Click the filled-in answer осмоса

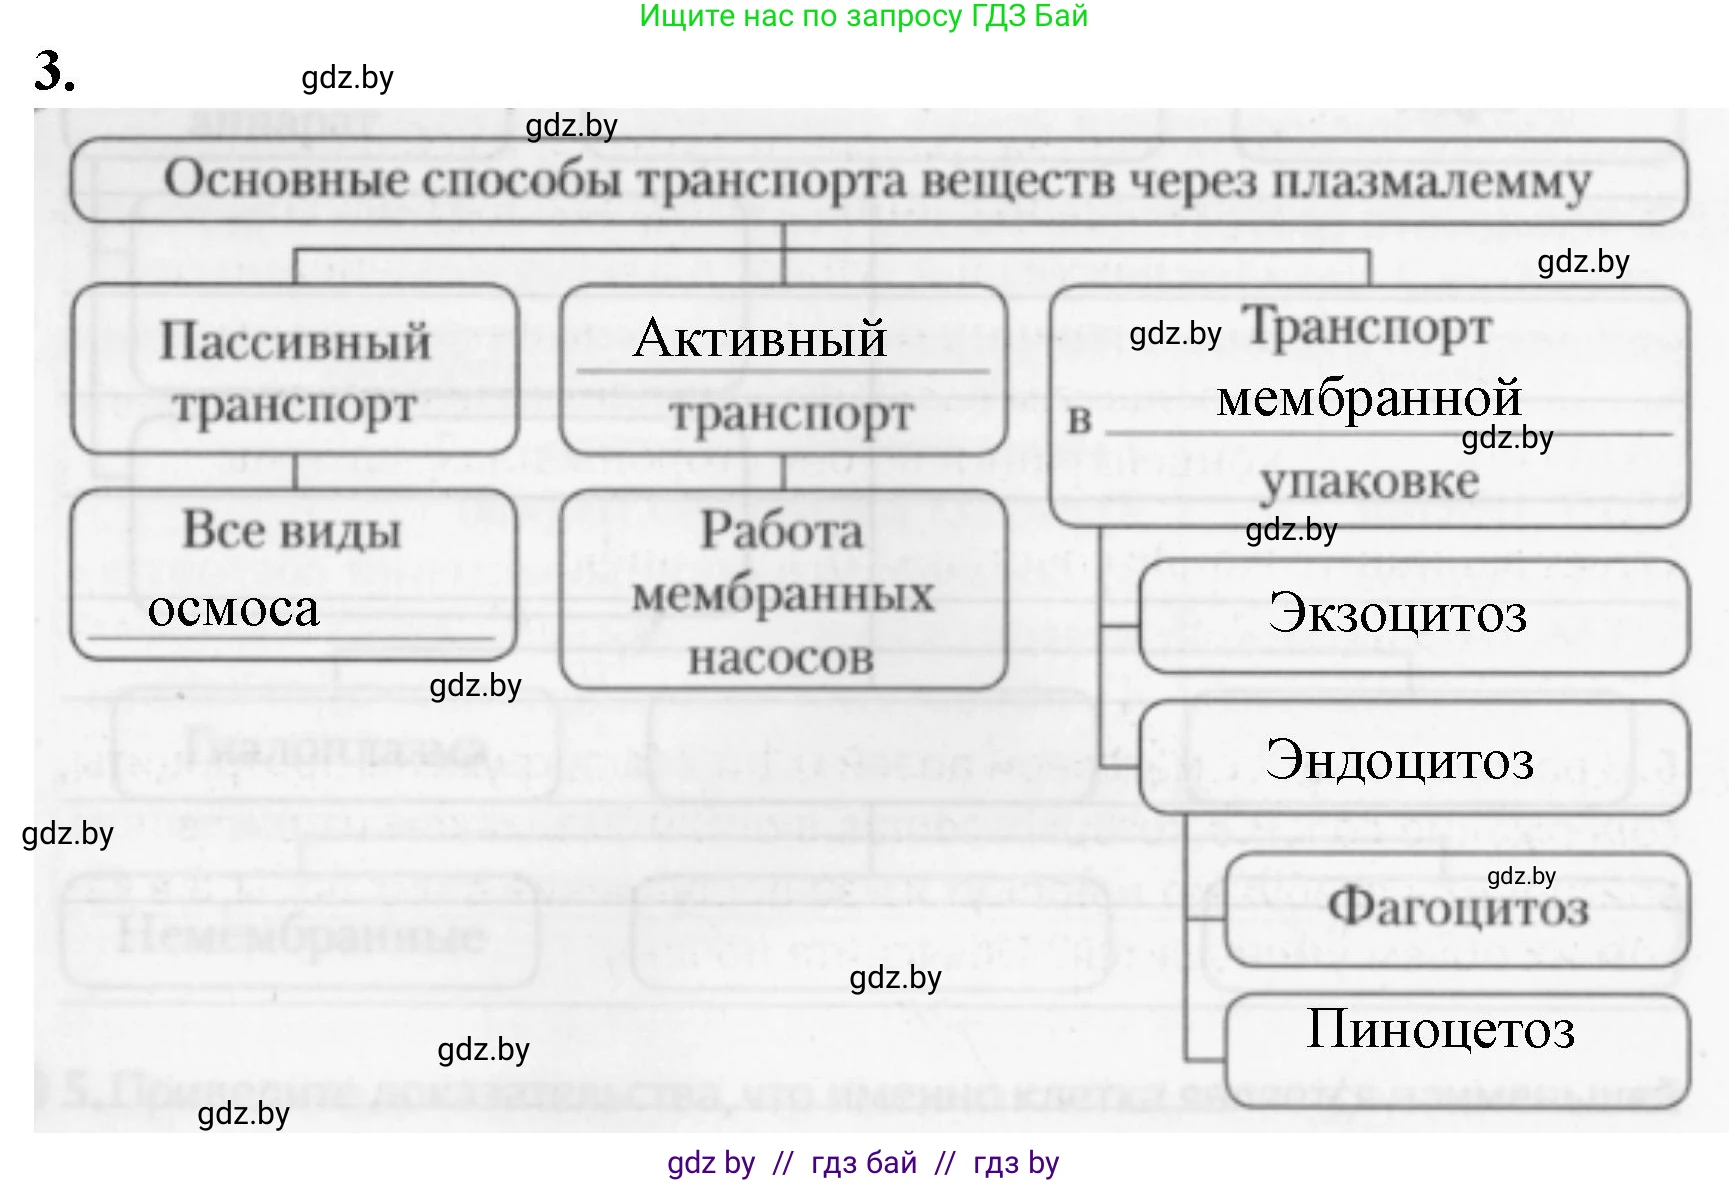tap(234, 609)
